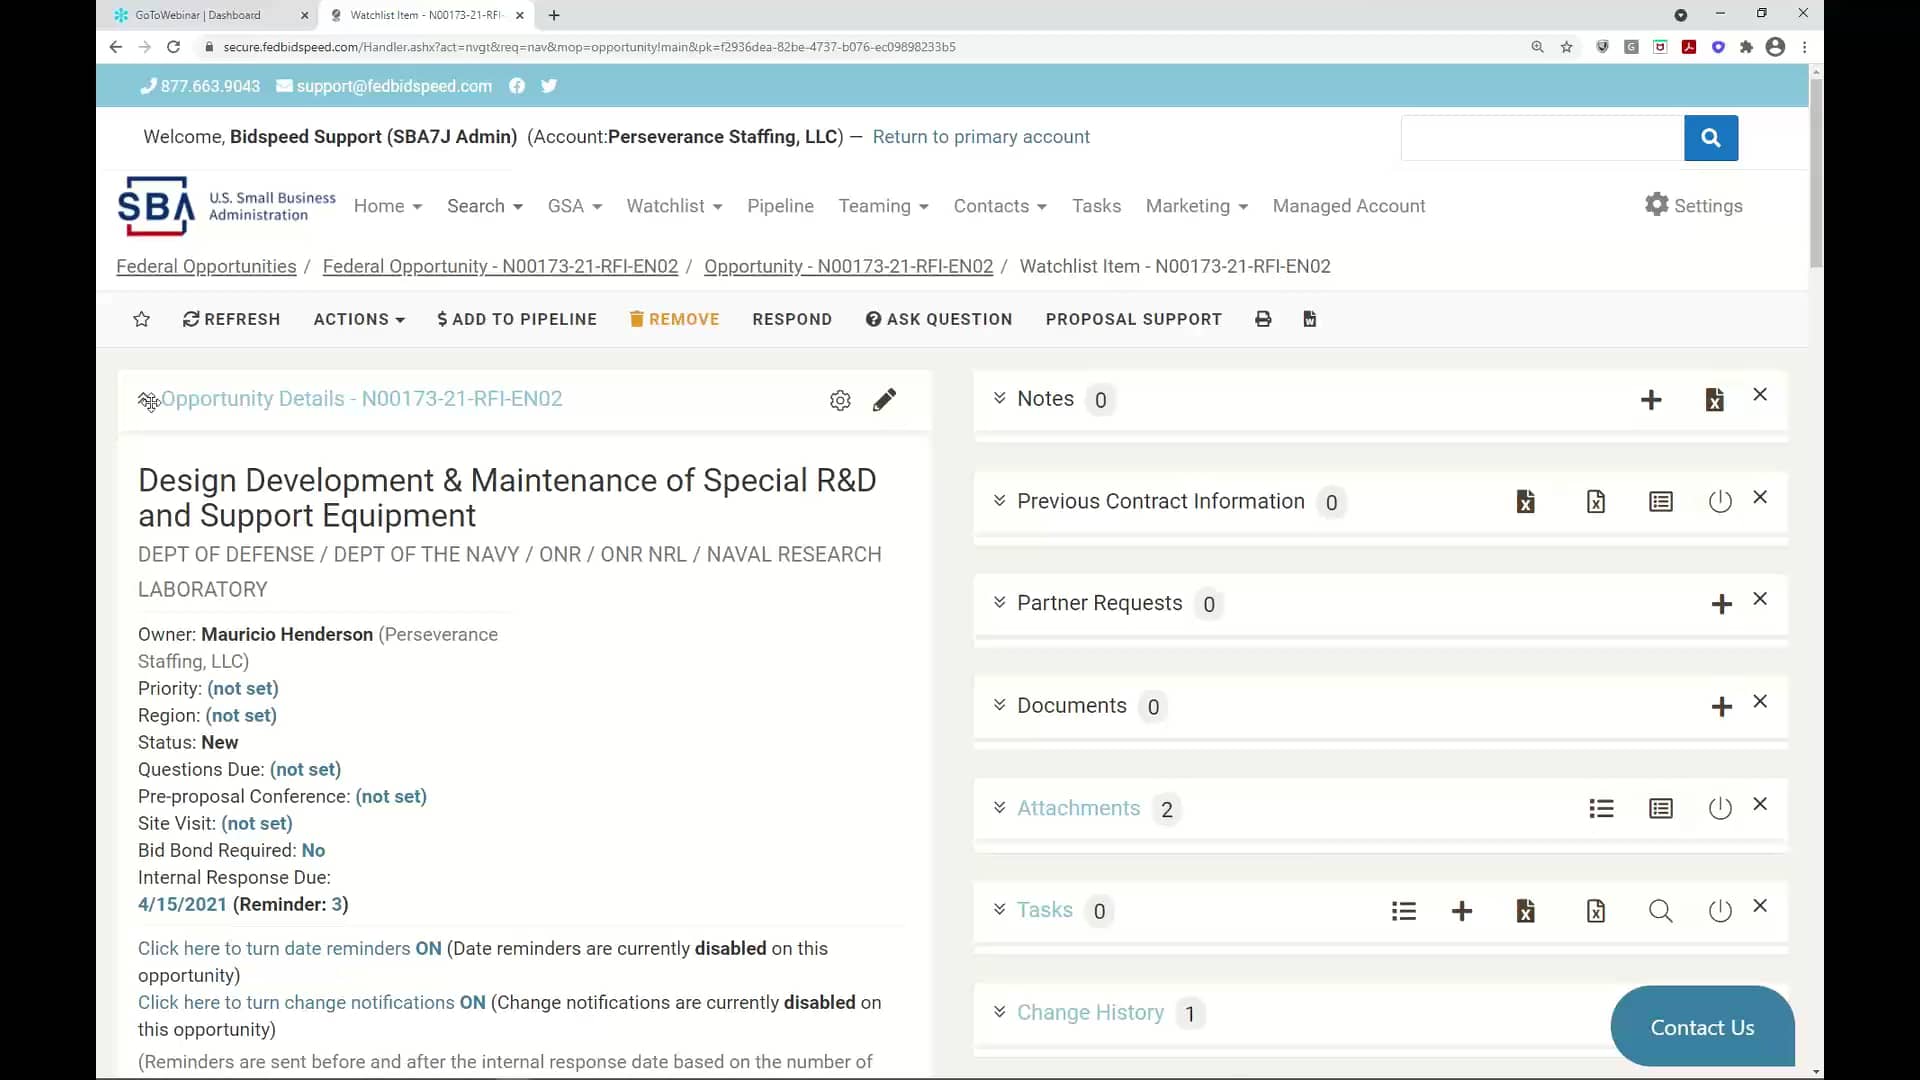Open the ACTIONS dropdown
Viewport: 1920px width, 1080px height.
pos(358,319)
